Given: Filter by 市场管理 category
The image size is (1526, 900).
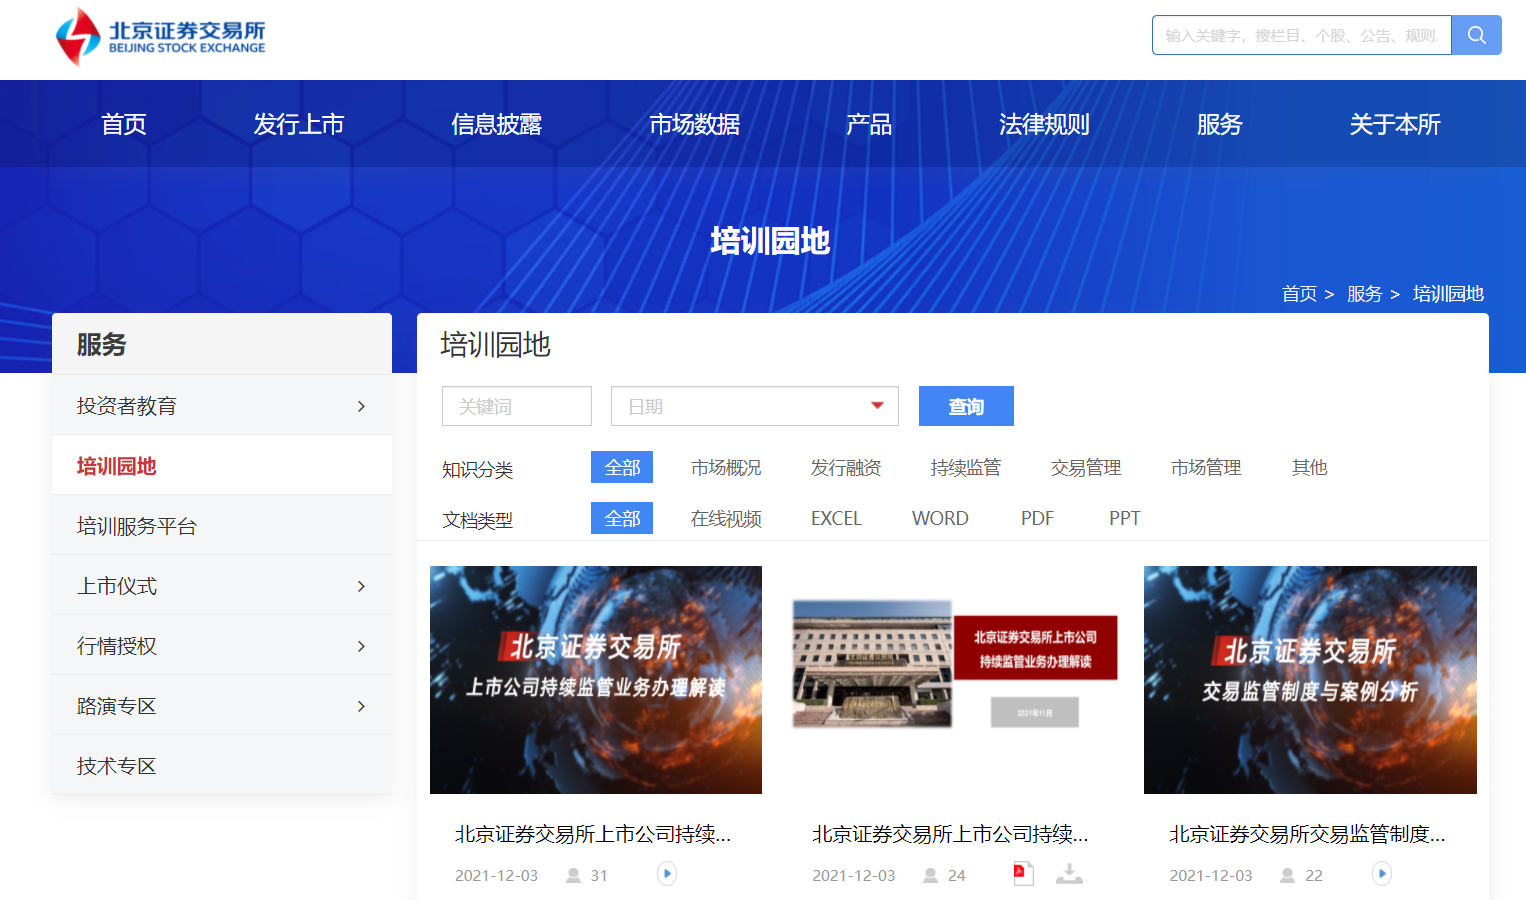Looking at the screenshot, I should (x=1206, y=467).
